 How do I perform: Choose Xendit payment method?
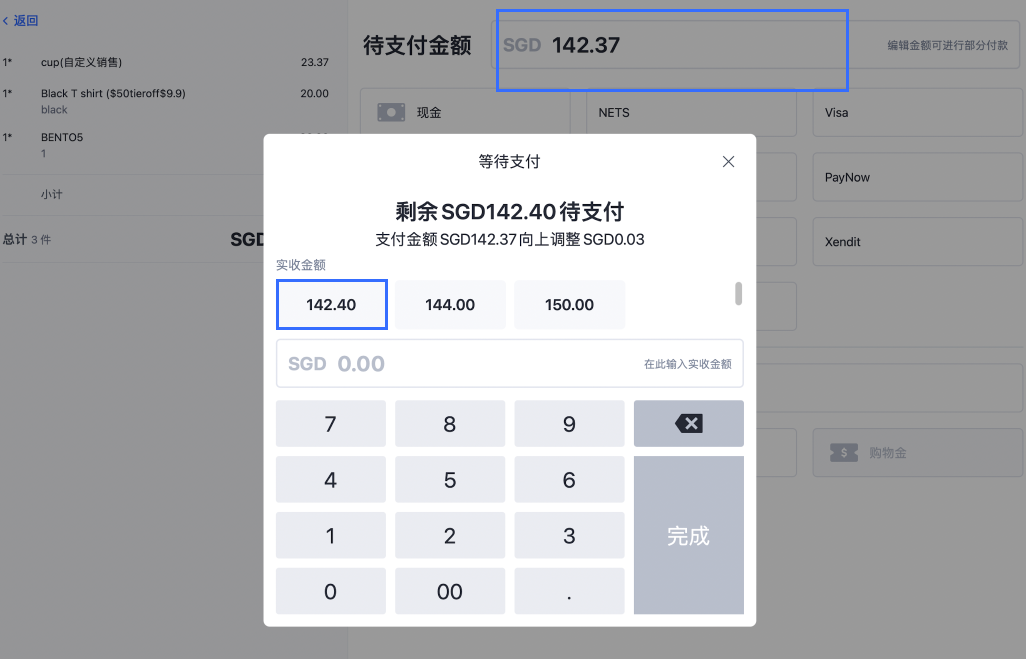916,241
